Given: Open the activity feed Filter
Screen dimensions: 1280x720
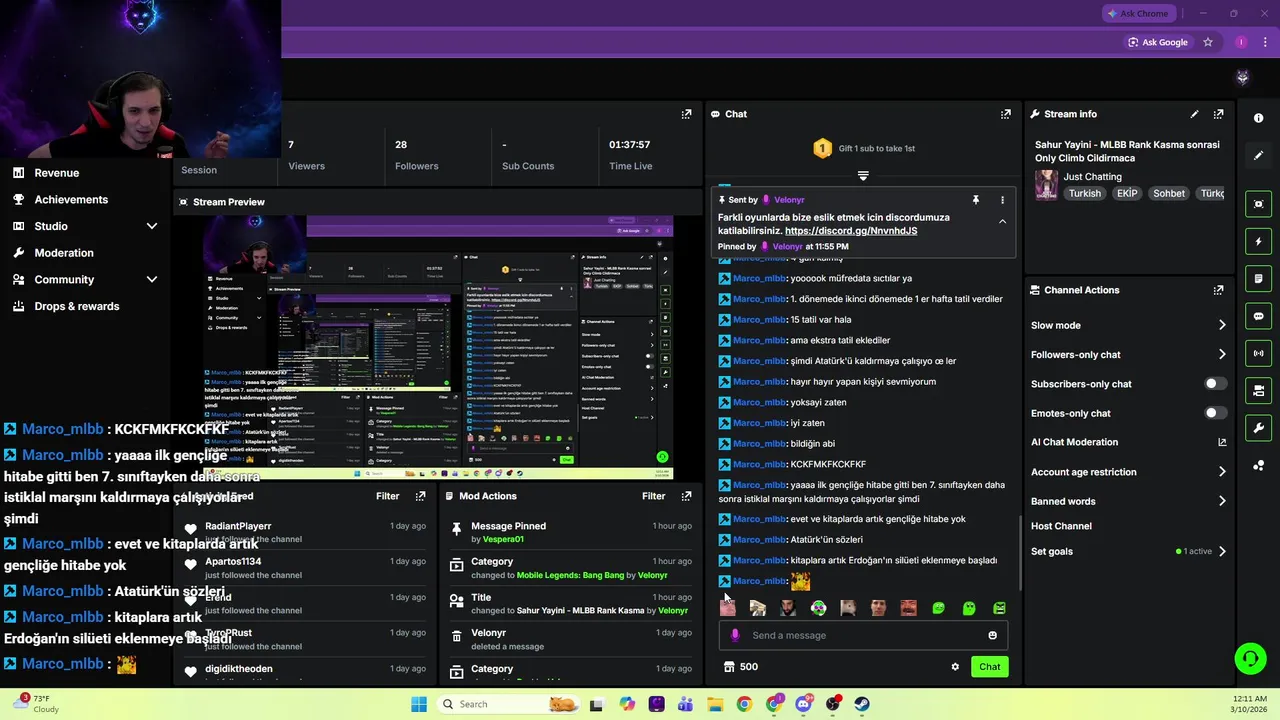Looking at the screenshot, I should [388, 496].
